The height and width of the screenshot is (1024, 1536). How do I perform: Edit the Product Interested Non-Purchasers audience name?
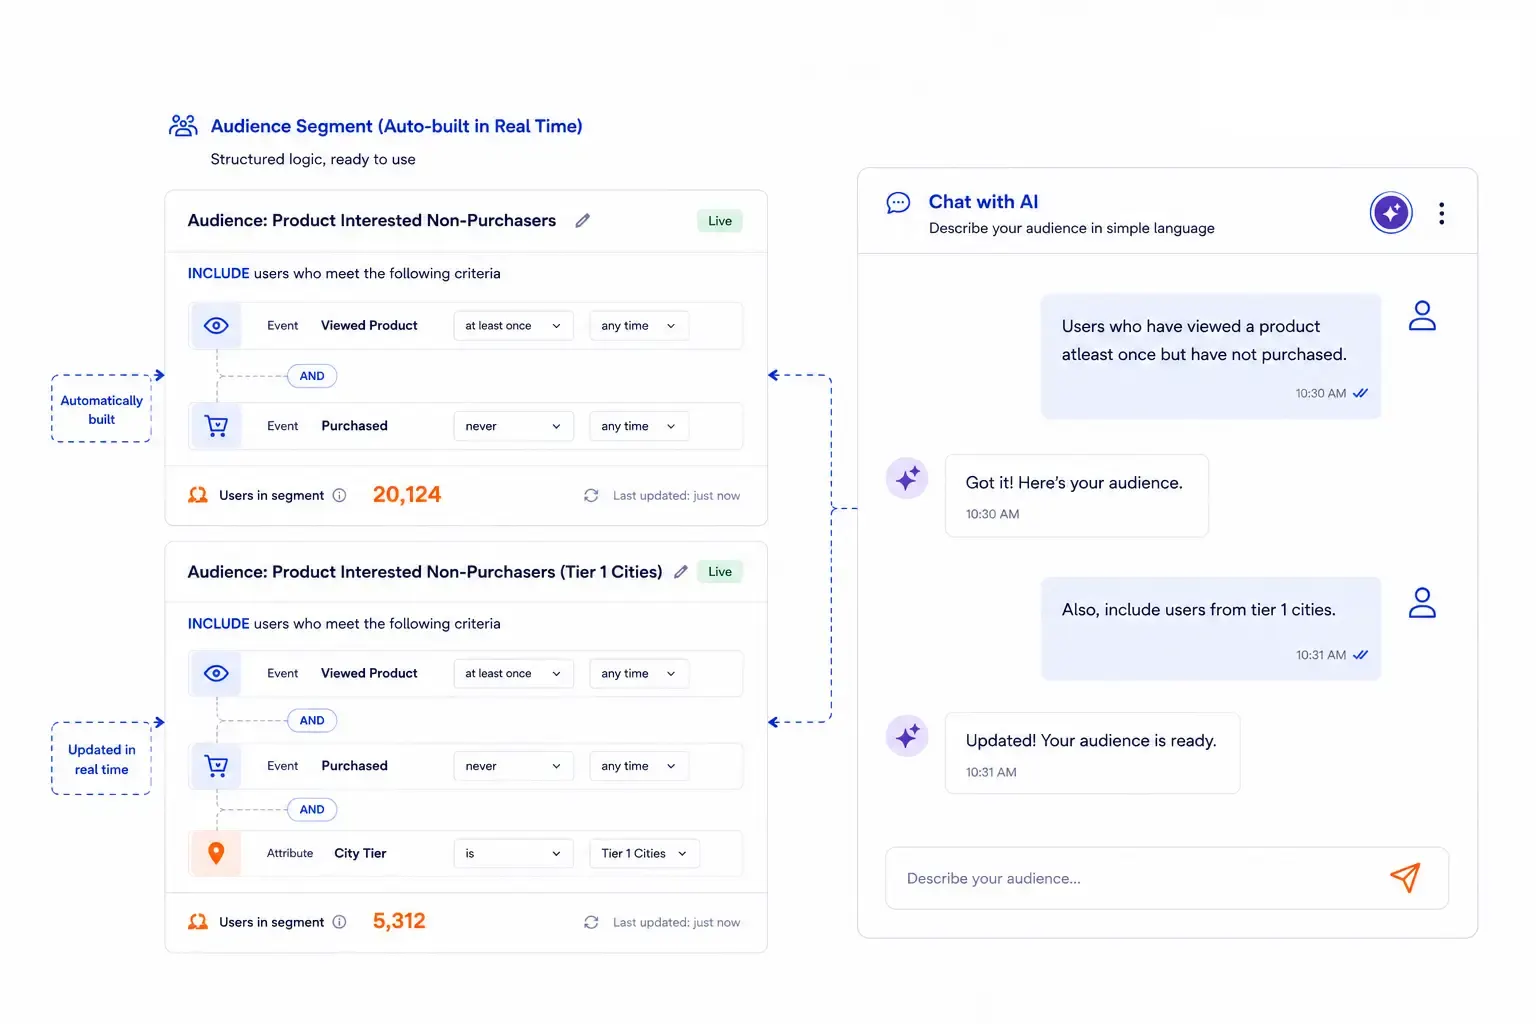point(583,220)
